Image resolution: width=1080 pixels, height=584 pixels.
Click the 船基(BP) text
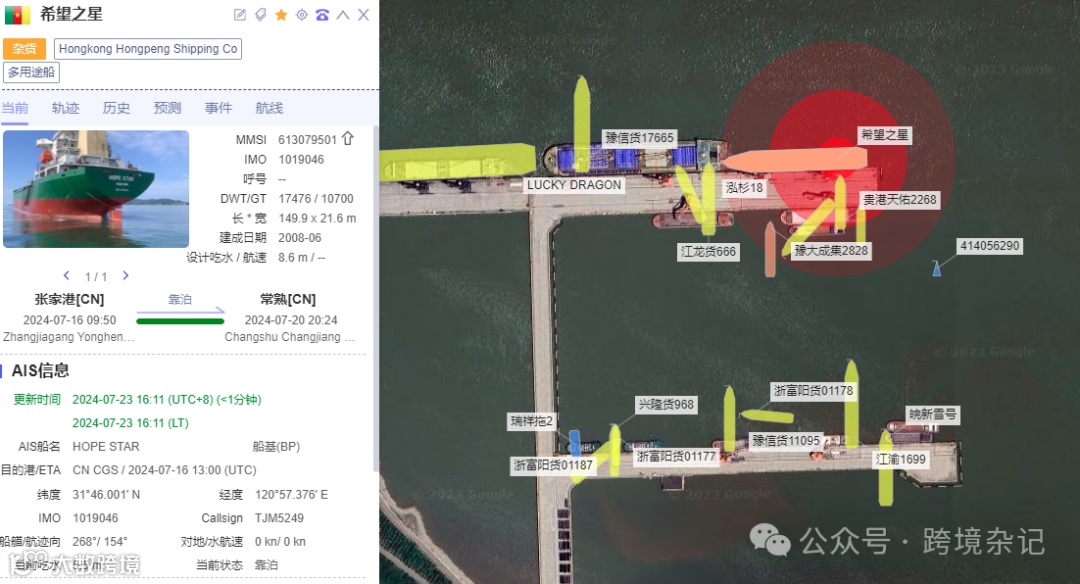coord(276,446)
